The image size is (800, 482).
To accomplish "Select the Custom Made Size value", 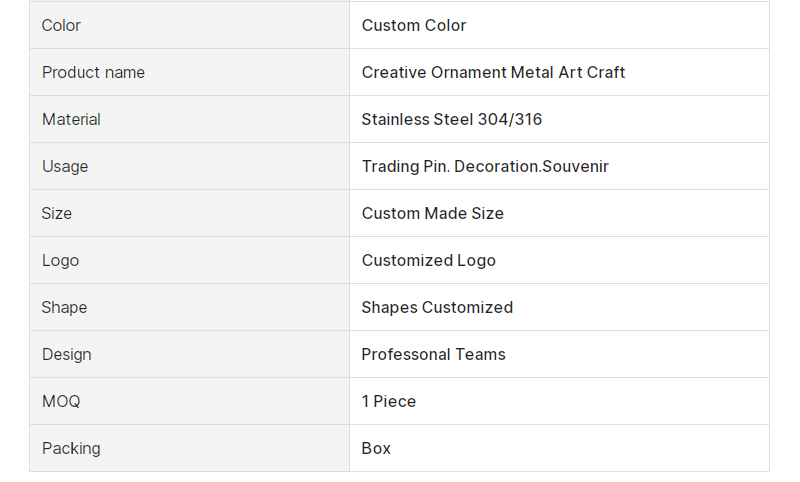I will click(x=433, y=213).
